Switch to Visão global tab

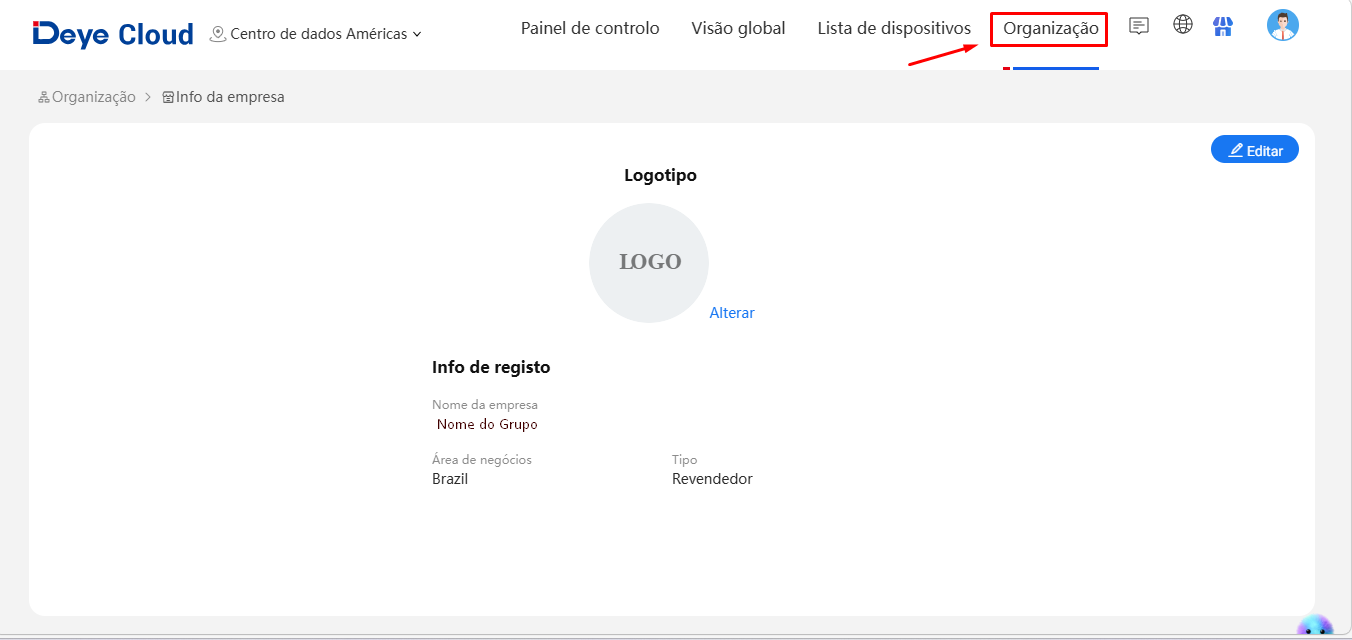pos(738,29)
